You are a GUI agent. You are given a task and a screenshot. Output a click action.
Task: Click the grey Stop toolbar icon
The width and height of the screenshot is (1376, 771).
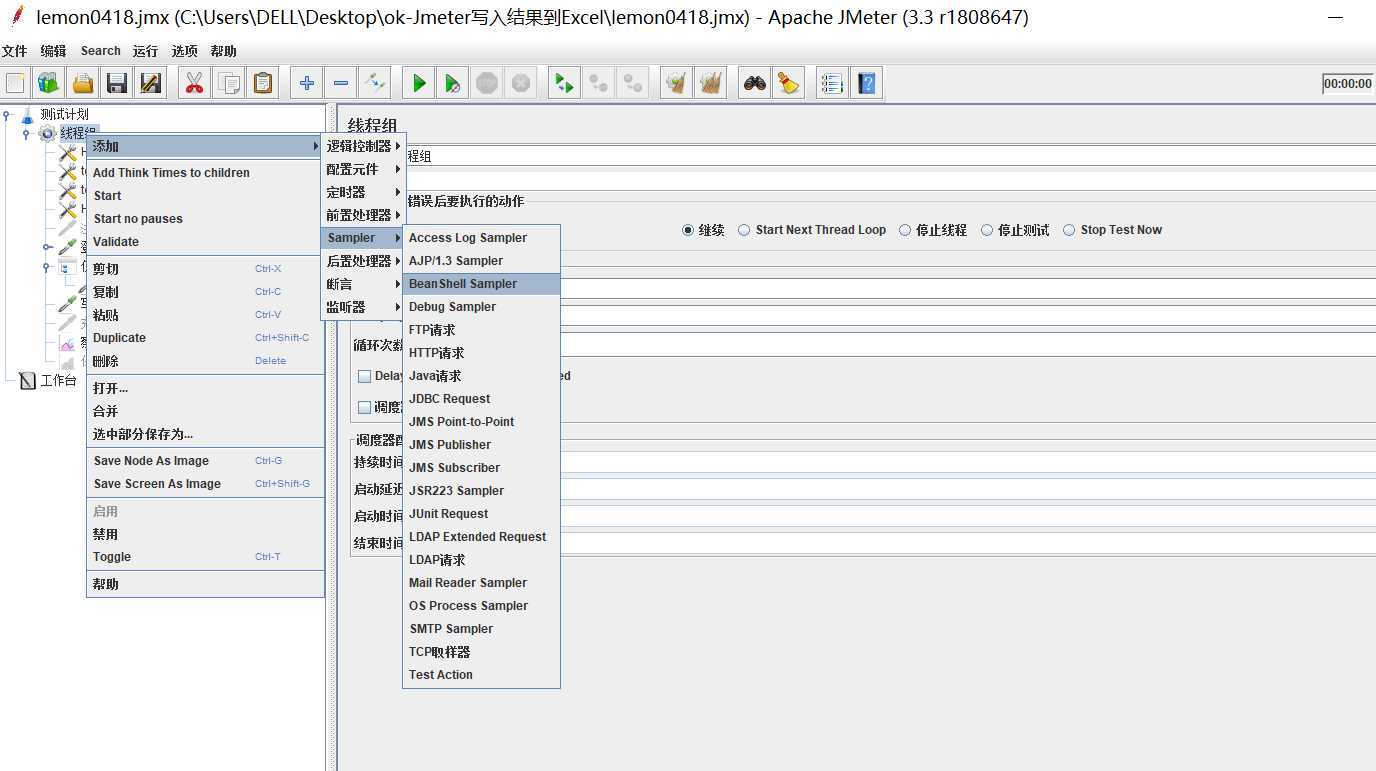(487, 83)
